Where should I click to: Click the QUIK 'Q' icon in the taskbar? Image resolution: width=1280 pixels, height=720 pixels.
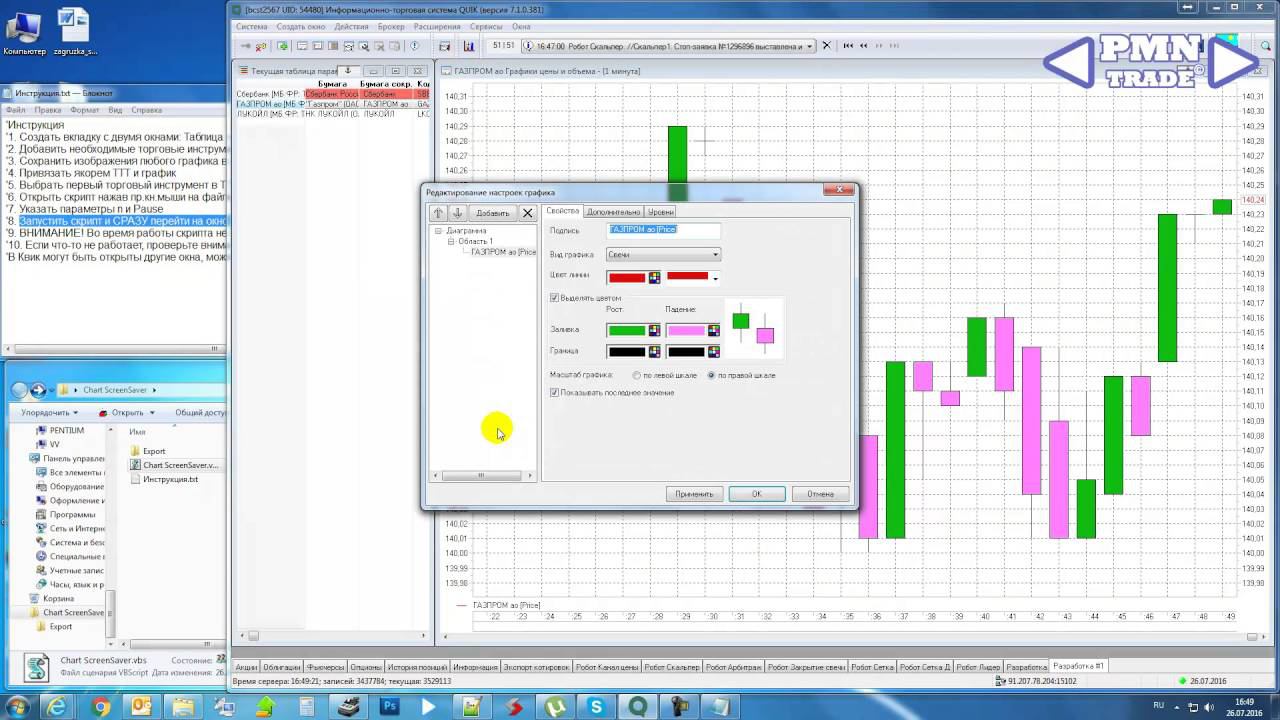[x=638, y=707]
